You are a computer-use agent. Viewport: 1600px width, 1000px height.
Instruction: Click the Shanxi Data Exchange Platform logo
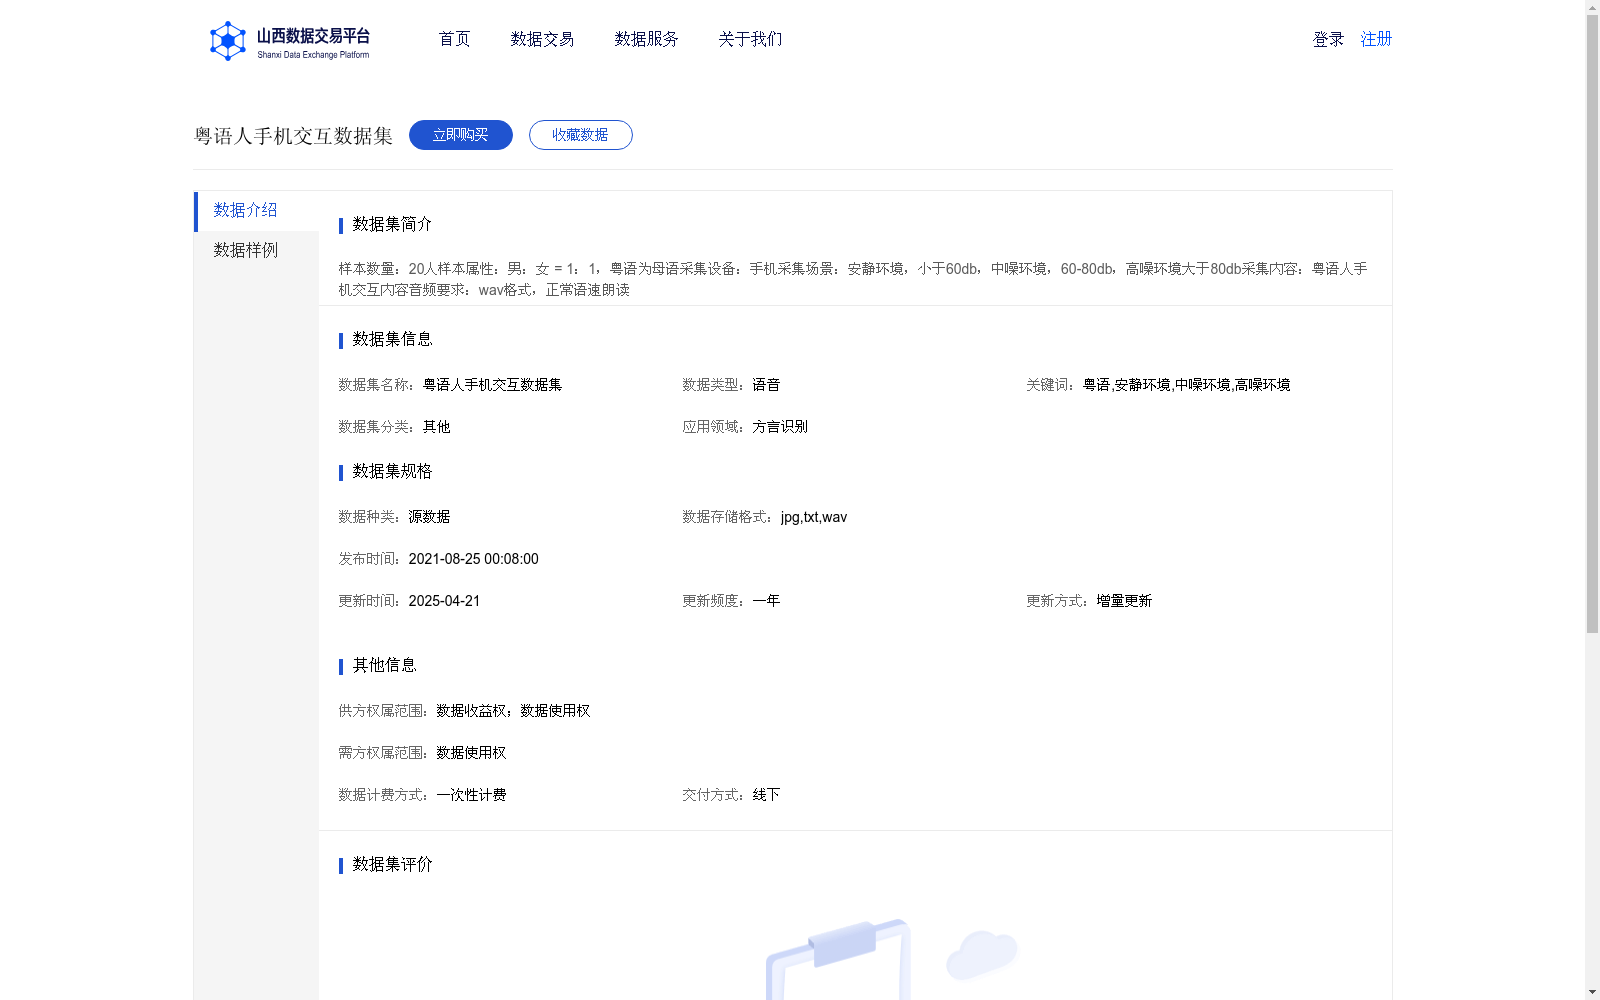(290, 41)
